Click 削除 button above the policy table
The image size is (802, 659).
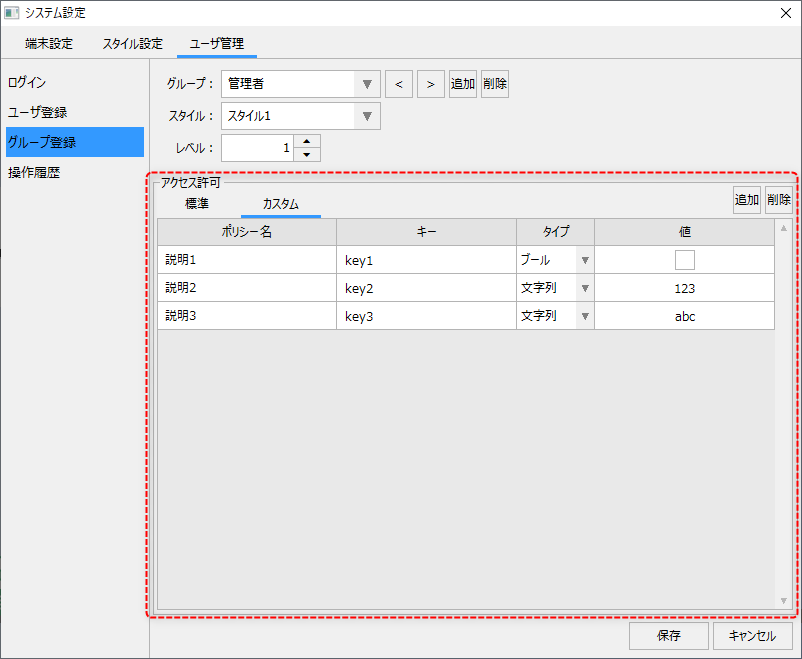(x=779, y=200)
